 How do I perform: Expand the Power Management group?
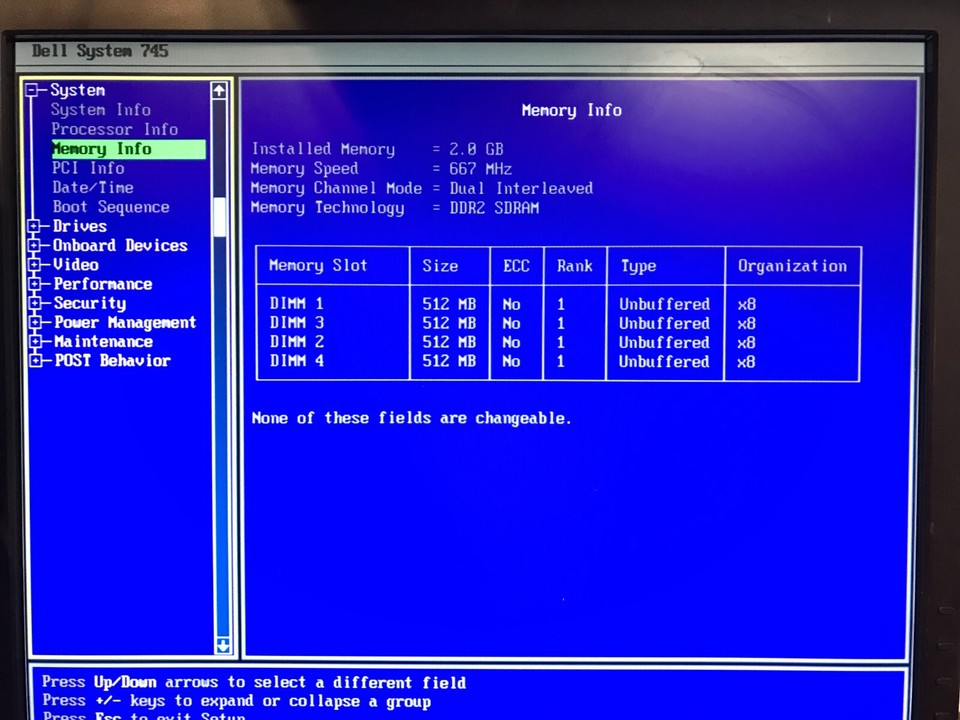click(x=35, y=322)
